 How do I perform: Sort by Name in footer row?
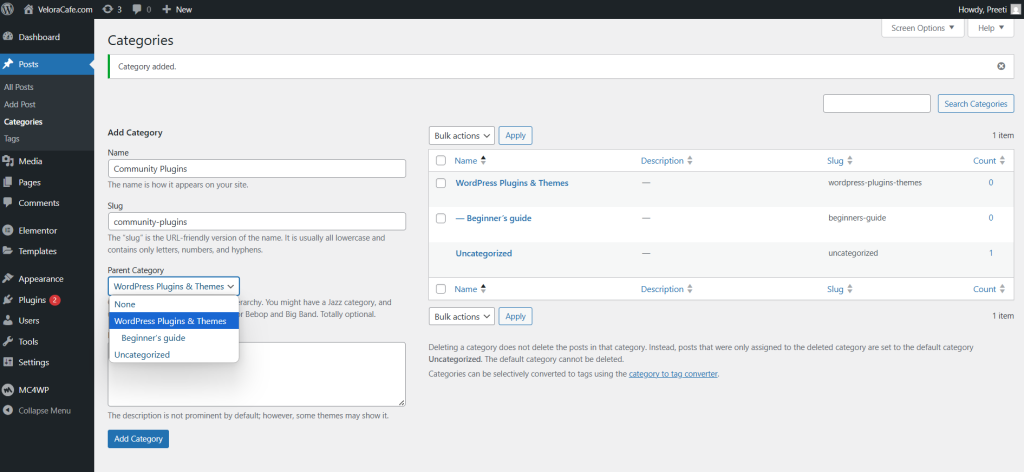tap(470, 289)
